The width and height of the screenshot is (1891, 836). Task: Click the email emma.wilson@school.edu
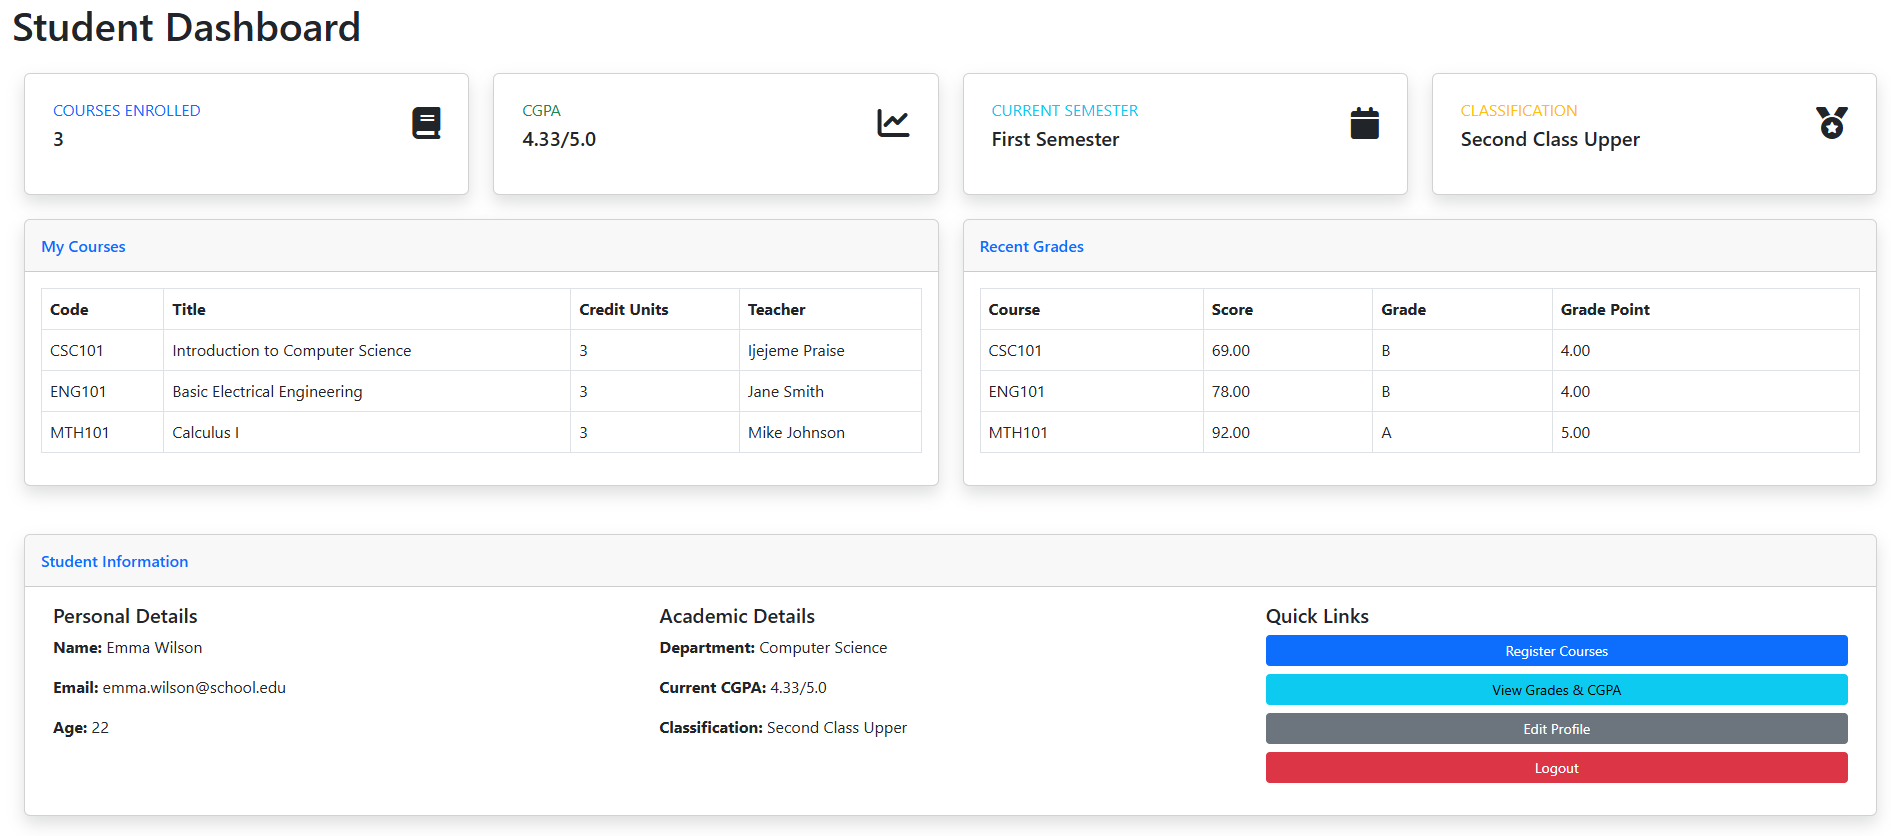194,687
